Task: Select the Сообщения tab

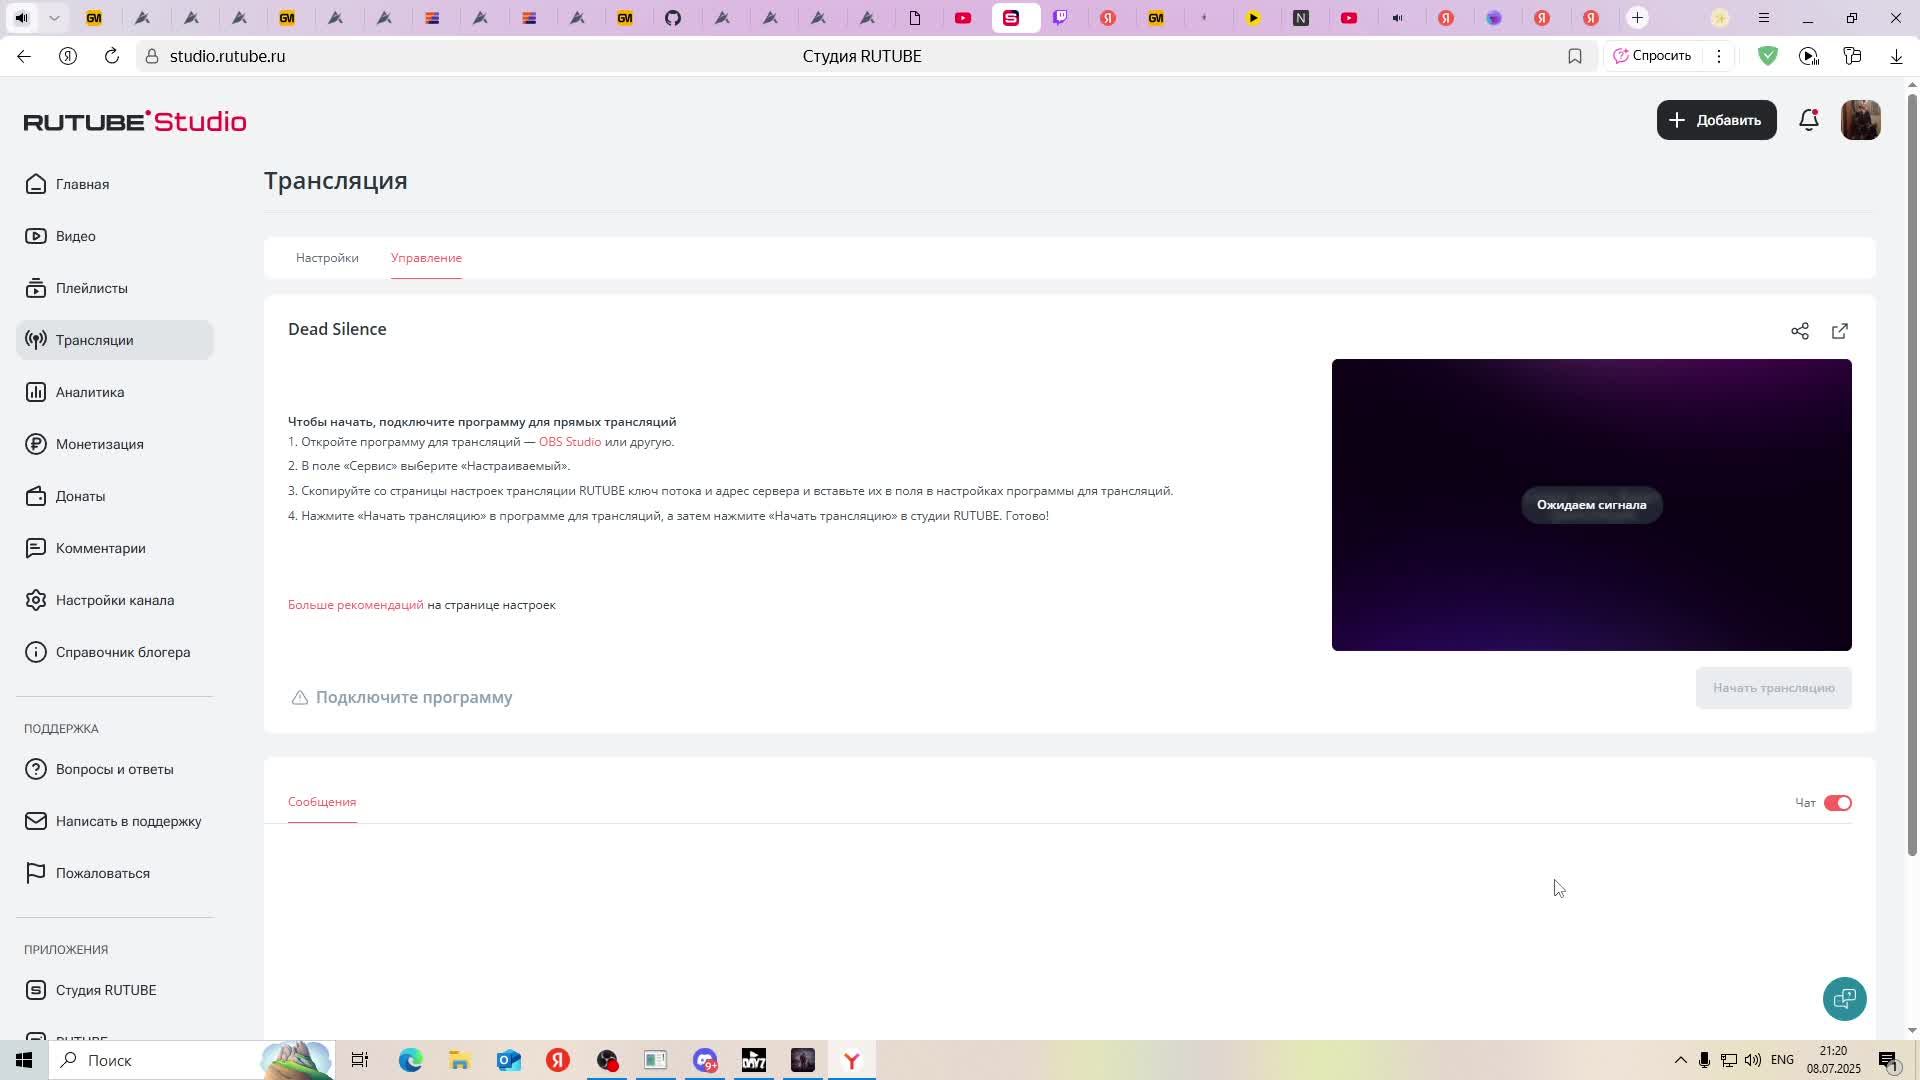Action: pos(322,802)
